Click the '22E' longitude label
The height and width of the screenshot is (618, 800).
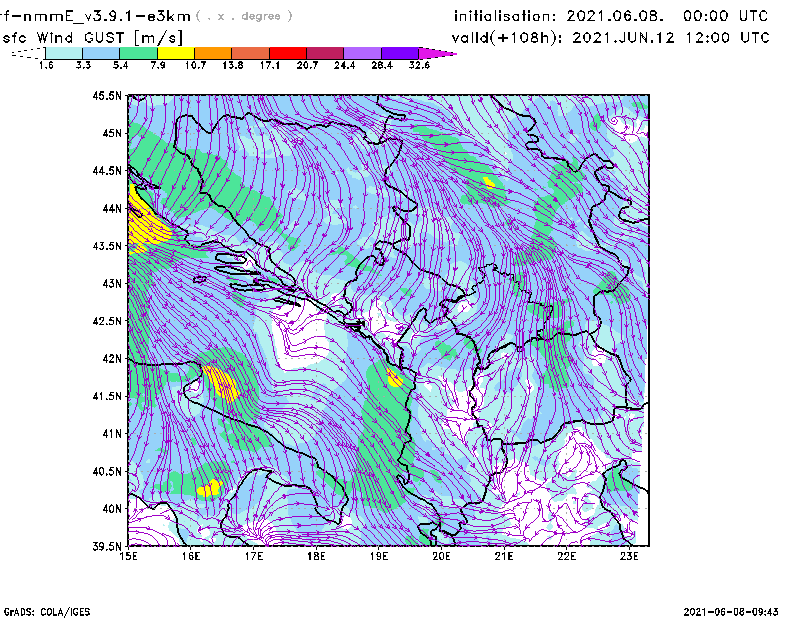coord(567,556)
